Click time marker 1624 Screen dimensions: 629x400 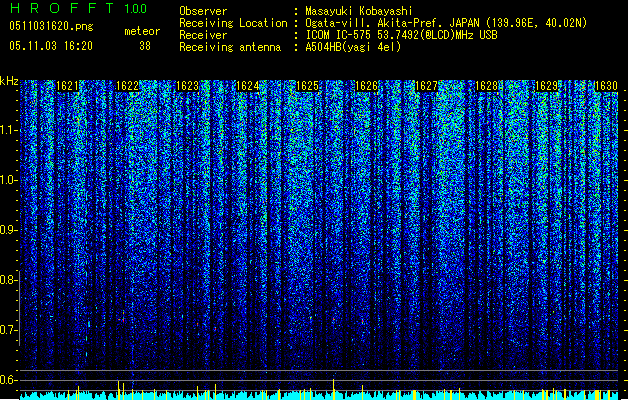247,86
